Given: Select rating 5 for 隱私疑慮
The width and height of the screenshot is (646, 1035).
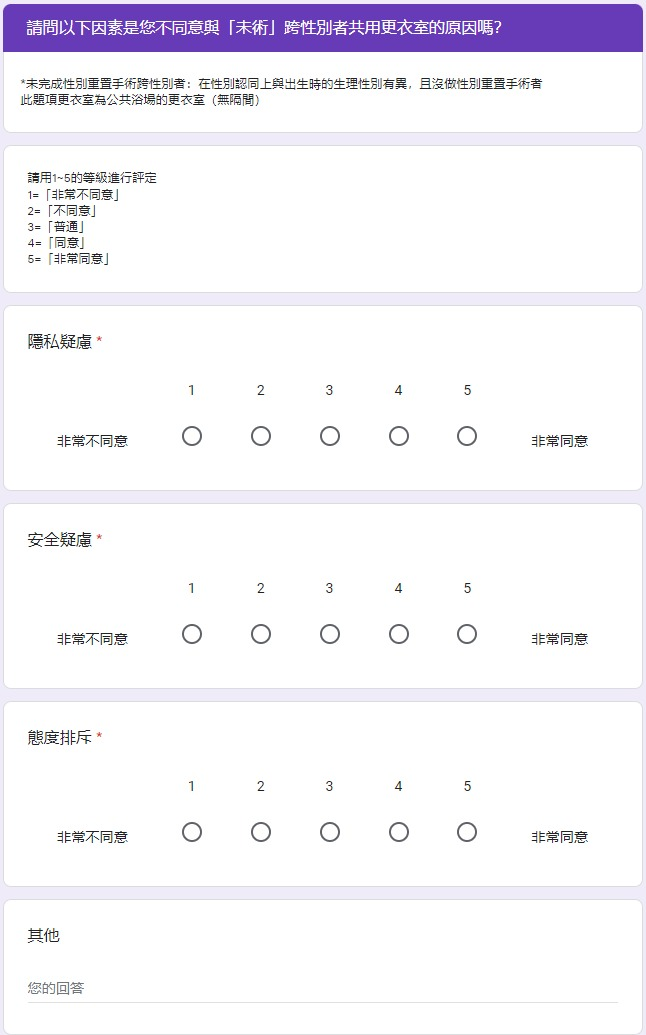Looking at the screenshot, I should coord(467,436).
